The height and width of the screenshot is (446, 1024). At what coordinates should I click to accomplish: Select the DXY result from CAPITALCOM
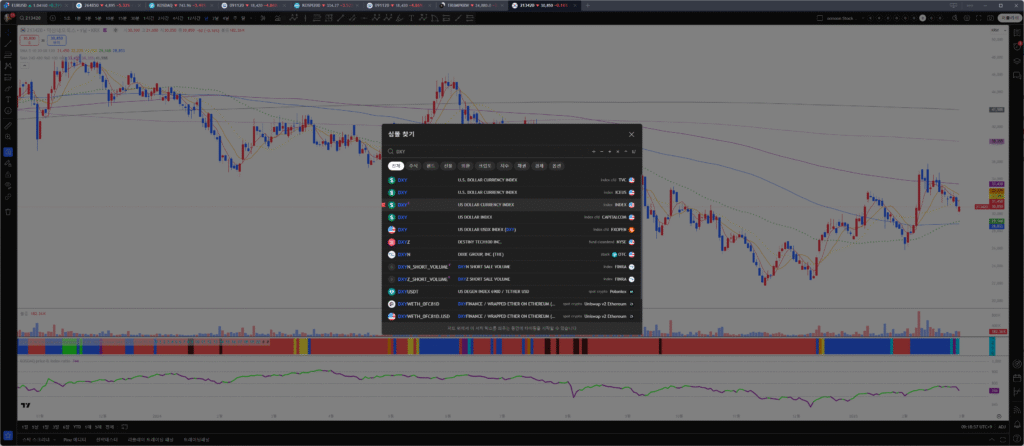click(x=511, y=217)
